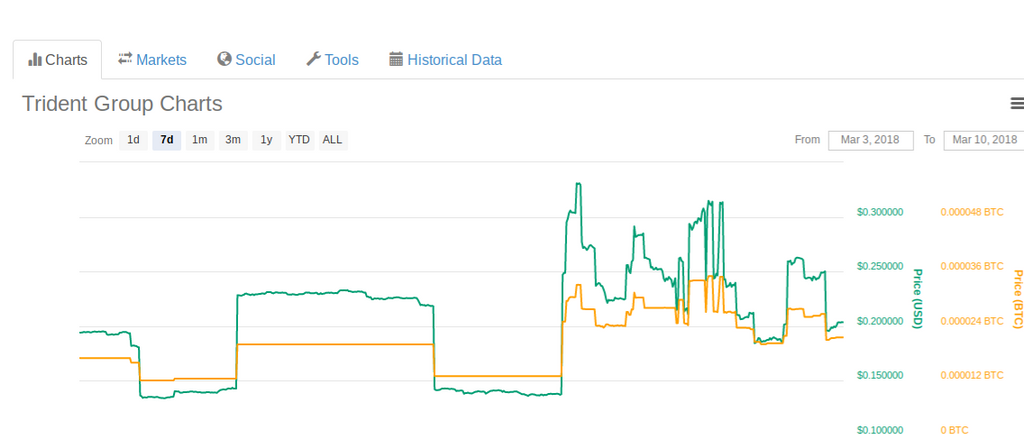Go to the Tools tab
Viewport: 1024px width, 434px height.
pyautogui.click(x=341, y=60)
